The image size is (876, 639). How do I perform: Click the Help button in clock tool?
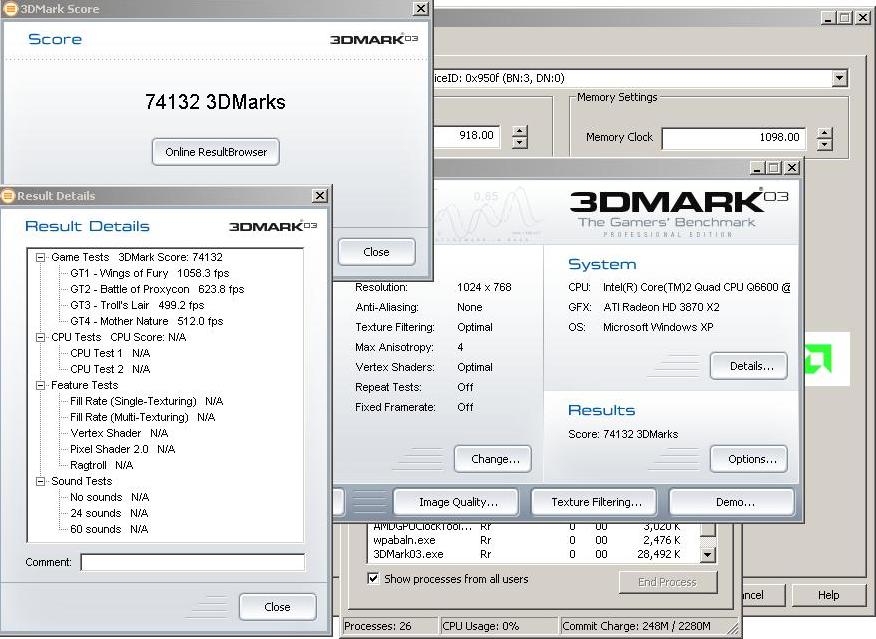829,595
